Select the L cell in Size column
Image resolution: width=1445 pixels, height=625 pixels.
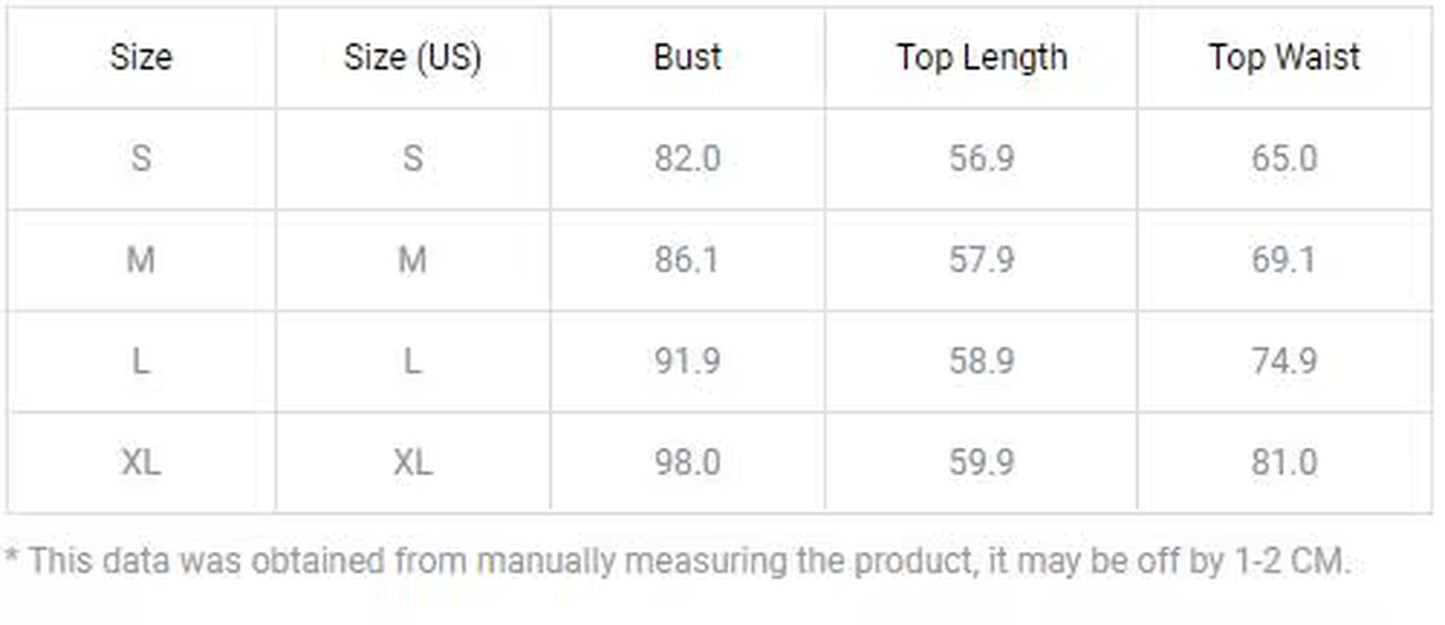click(x=141, y=361)
